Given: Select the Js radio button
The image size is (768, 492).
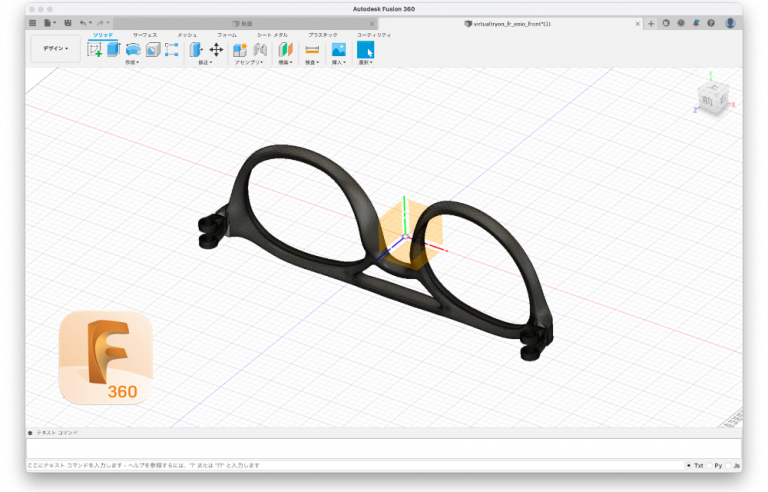Looking at the screenshot, I should click(729, 466).
